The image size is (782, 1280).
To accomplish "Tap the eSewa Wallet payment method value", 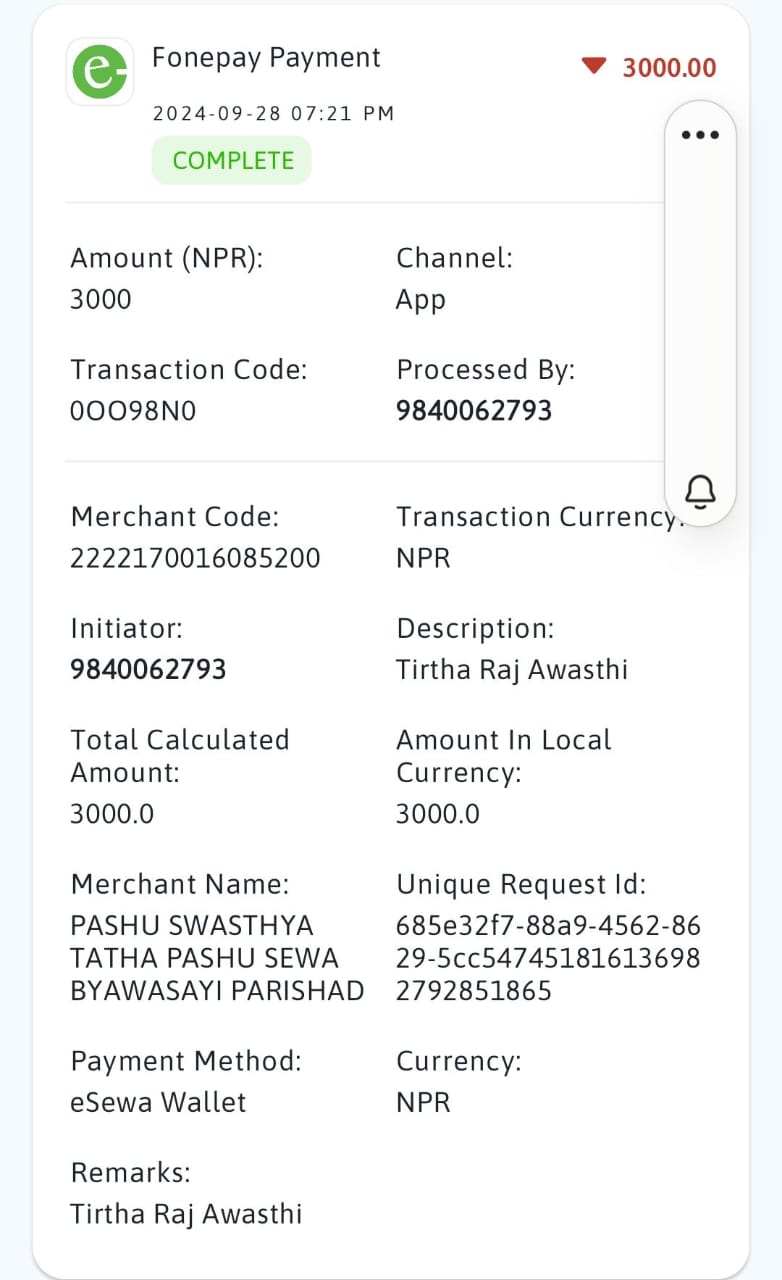I will 158,1103.
